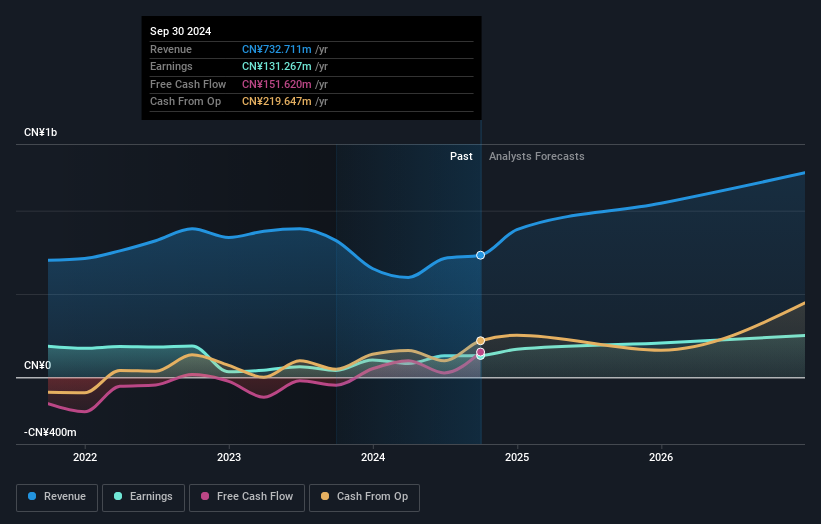Click the CN¥0 y-axis label

37,365
